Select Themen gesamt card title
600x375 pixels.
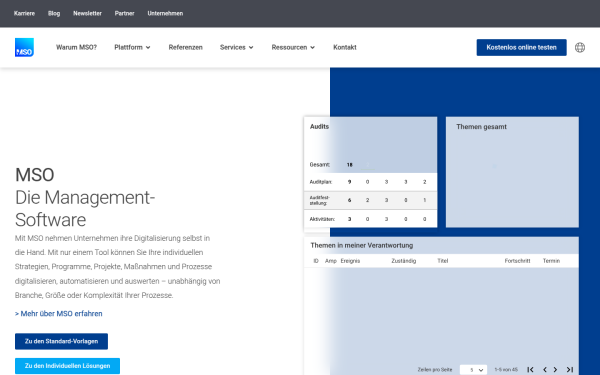tap(481, 127)
